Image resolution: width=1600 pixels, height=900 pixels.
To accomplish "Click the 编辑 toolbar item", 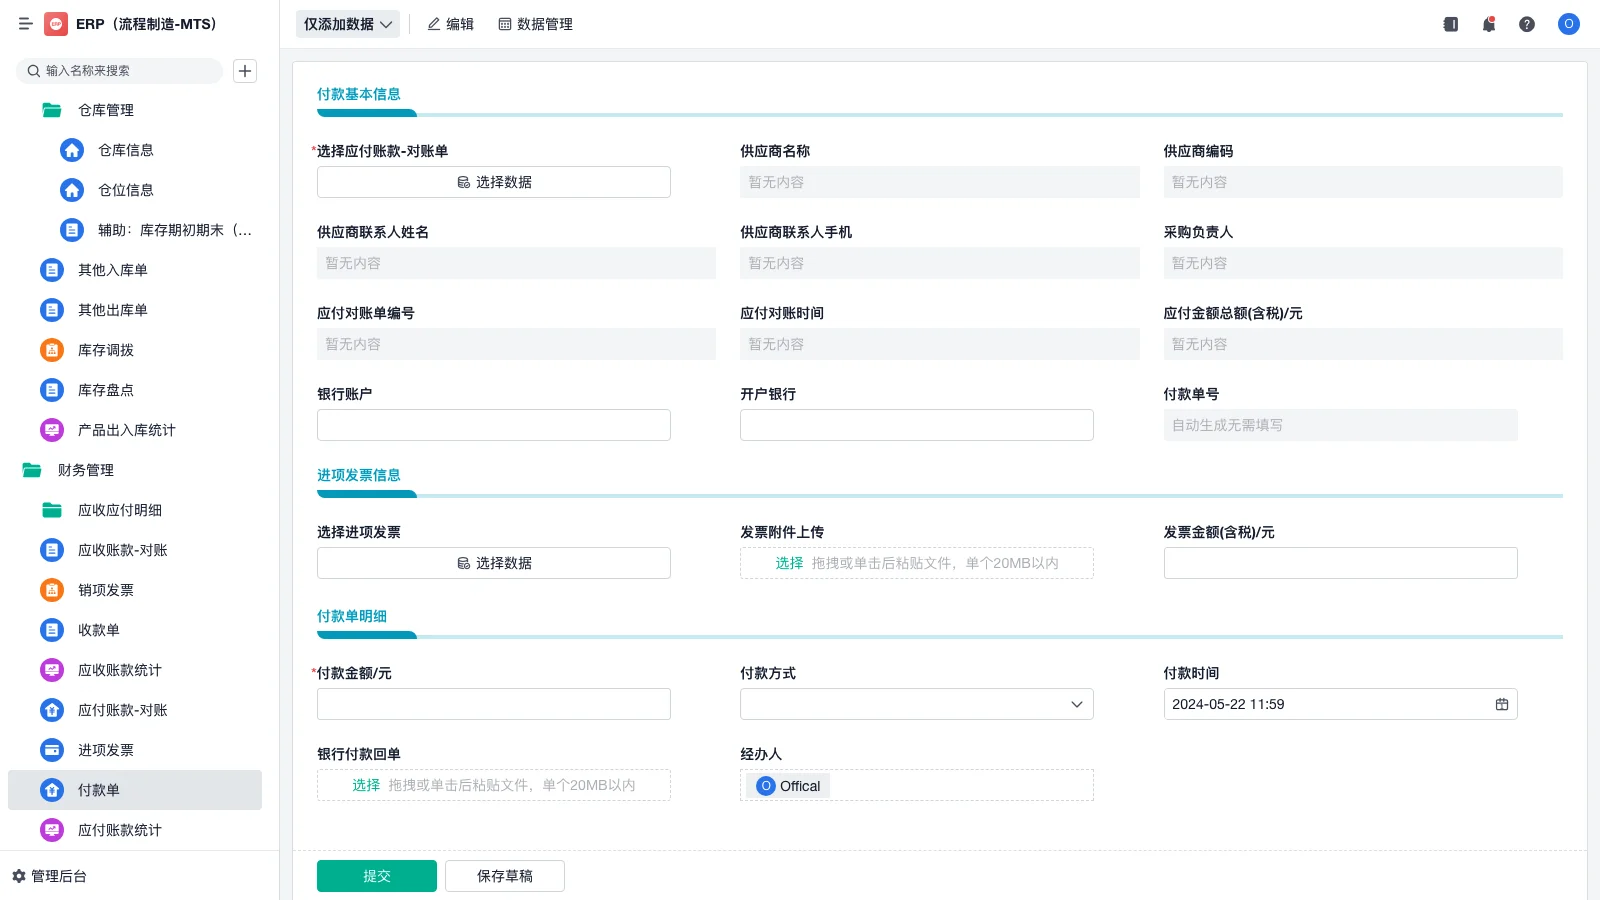I will click(450, 24).
